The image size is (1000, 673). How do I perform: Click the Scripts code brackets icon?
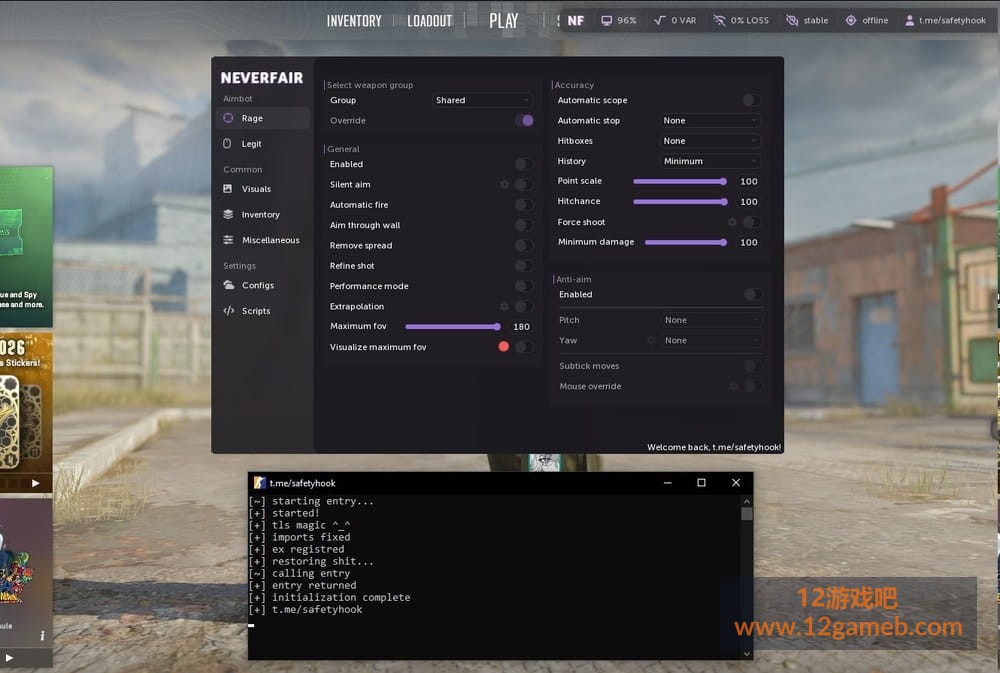pyautogui.click(x=228, y=311)
